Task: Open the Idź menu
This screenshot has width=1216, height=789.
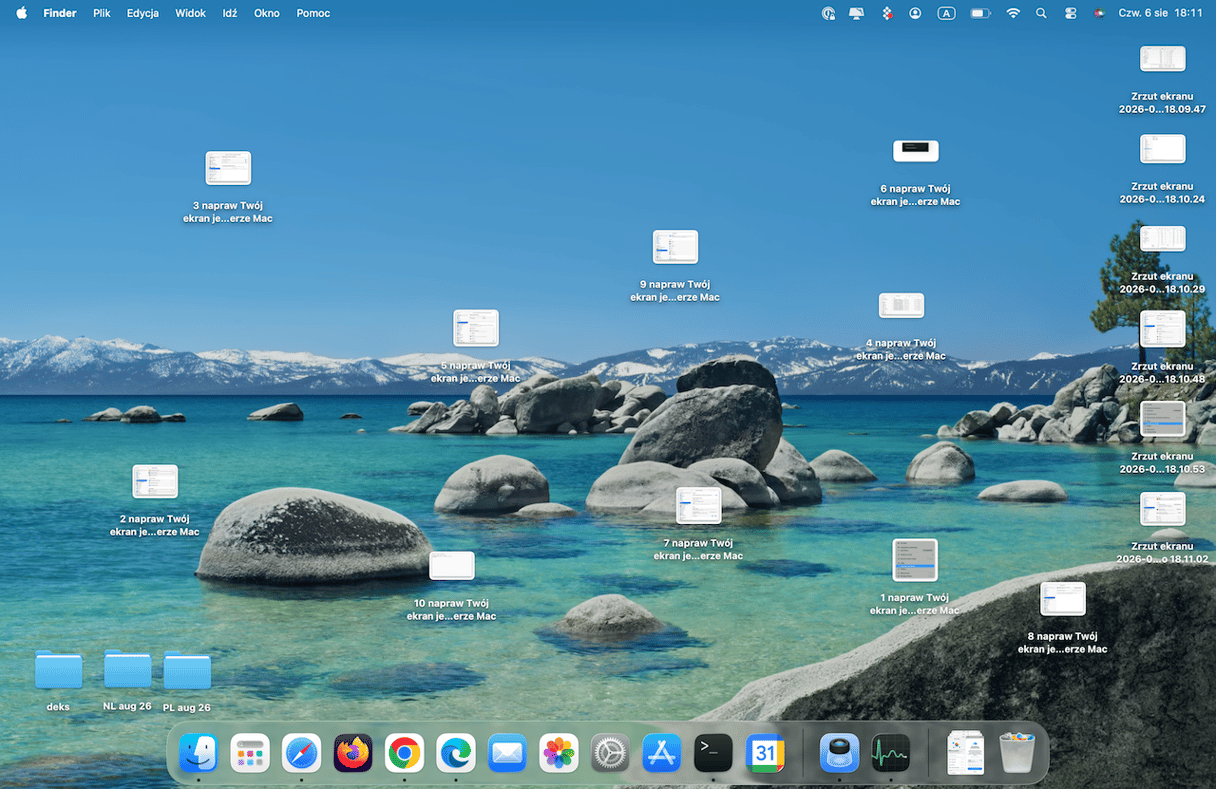Action: [230, 13]
